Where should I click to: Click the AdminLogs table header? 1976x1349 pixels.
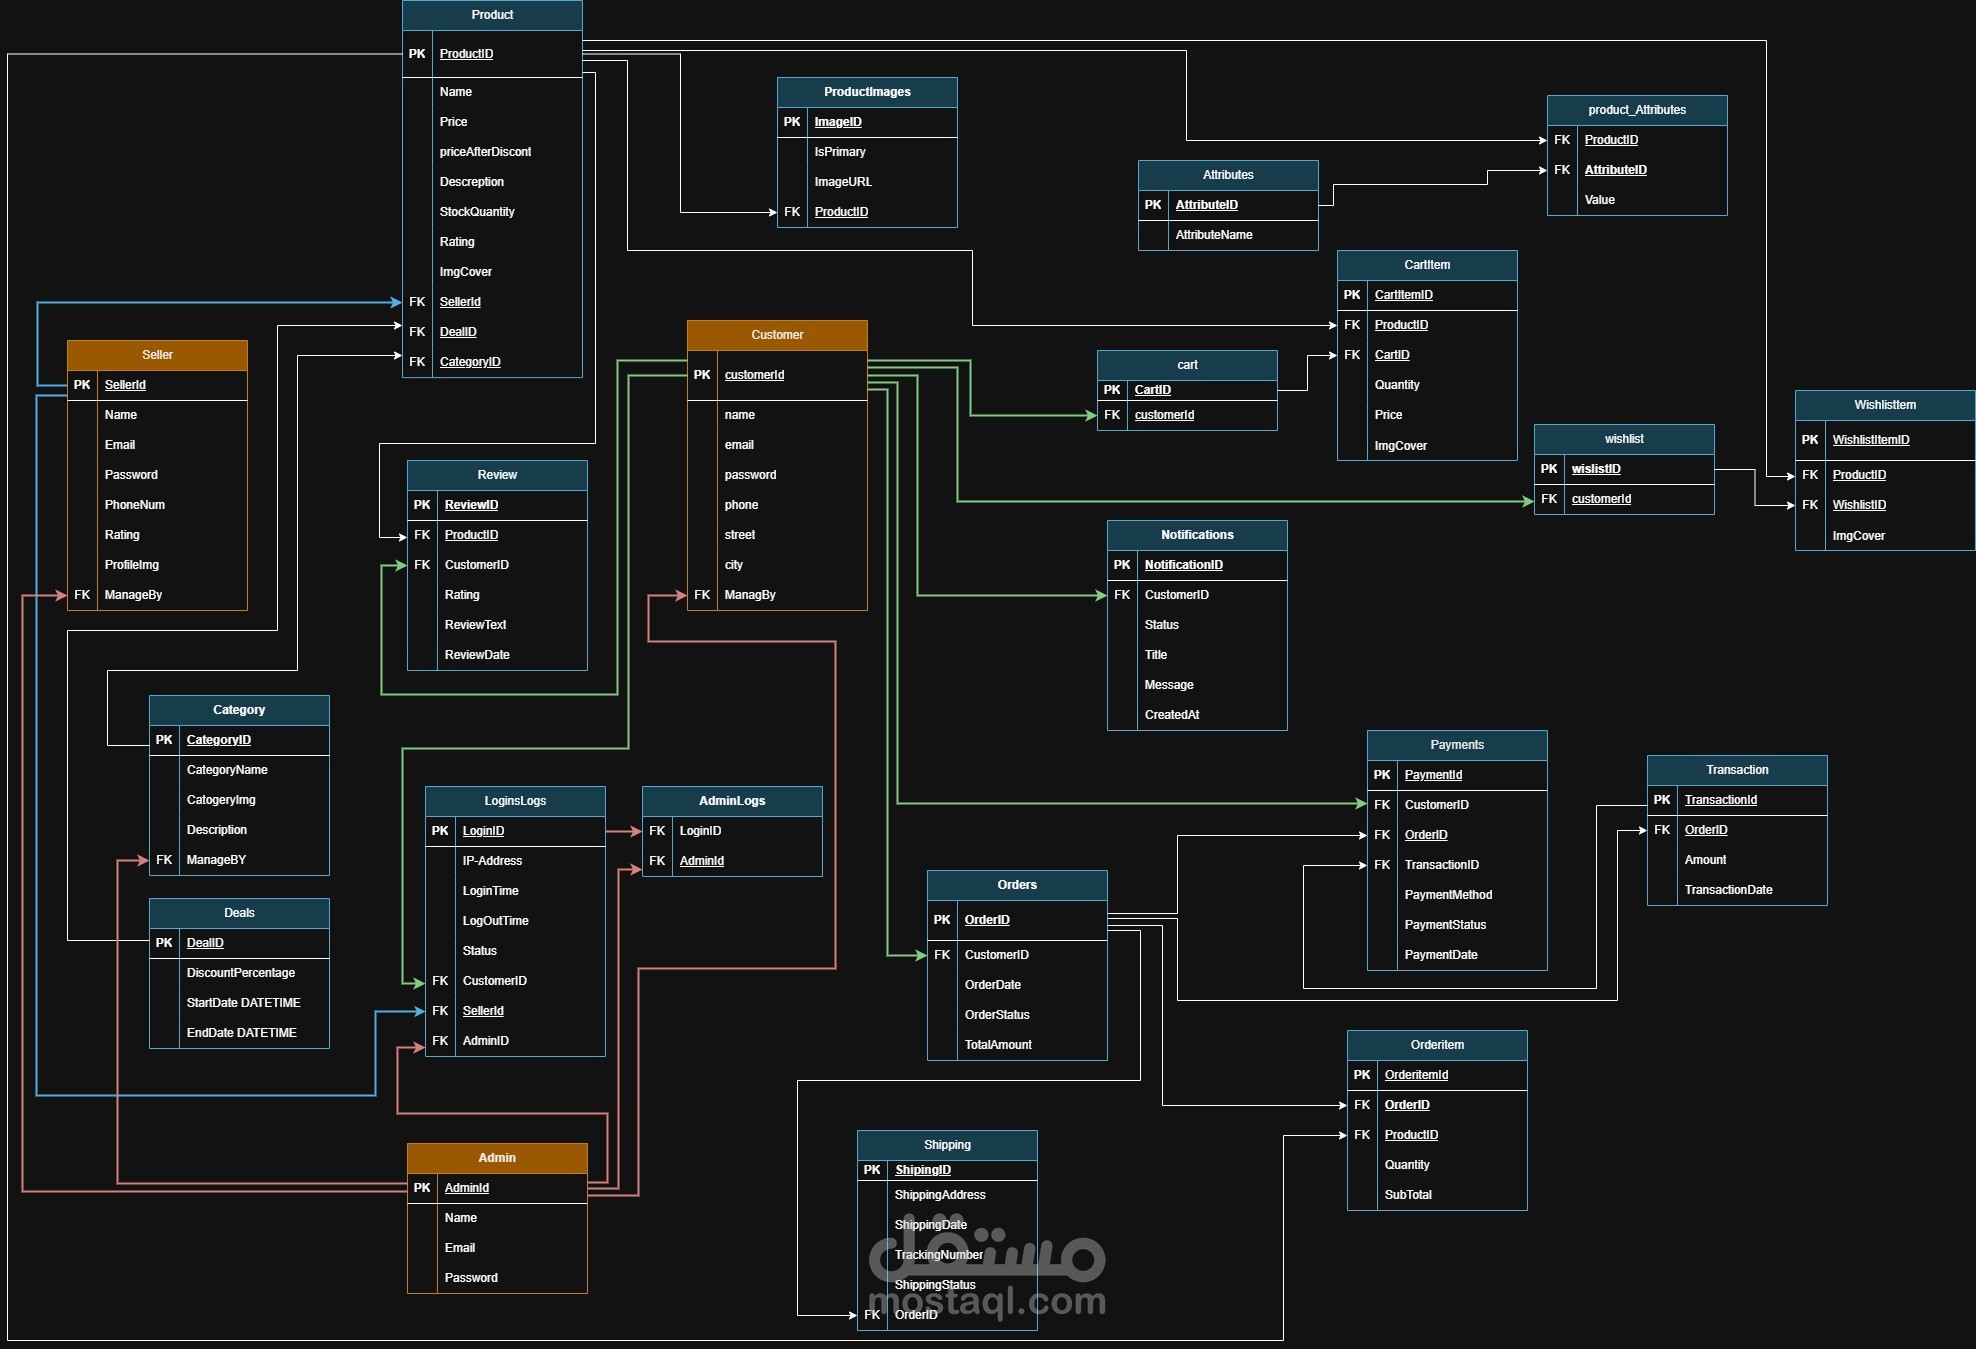click(x=732, y=801)
